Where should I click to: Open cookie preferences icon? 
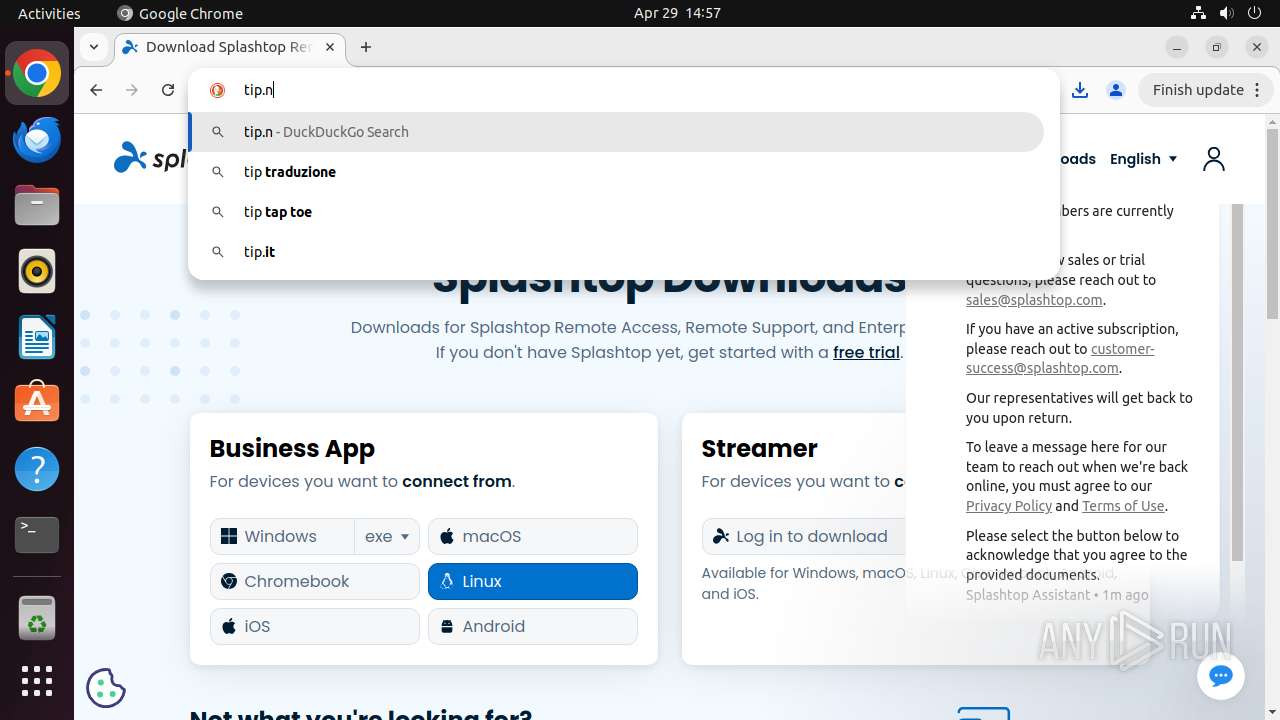click(106, 687)
